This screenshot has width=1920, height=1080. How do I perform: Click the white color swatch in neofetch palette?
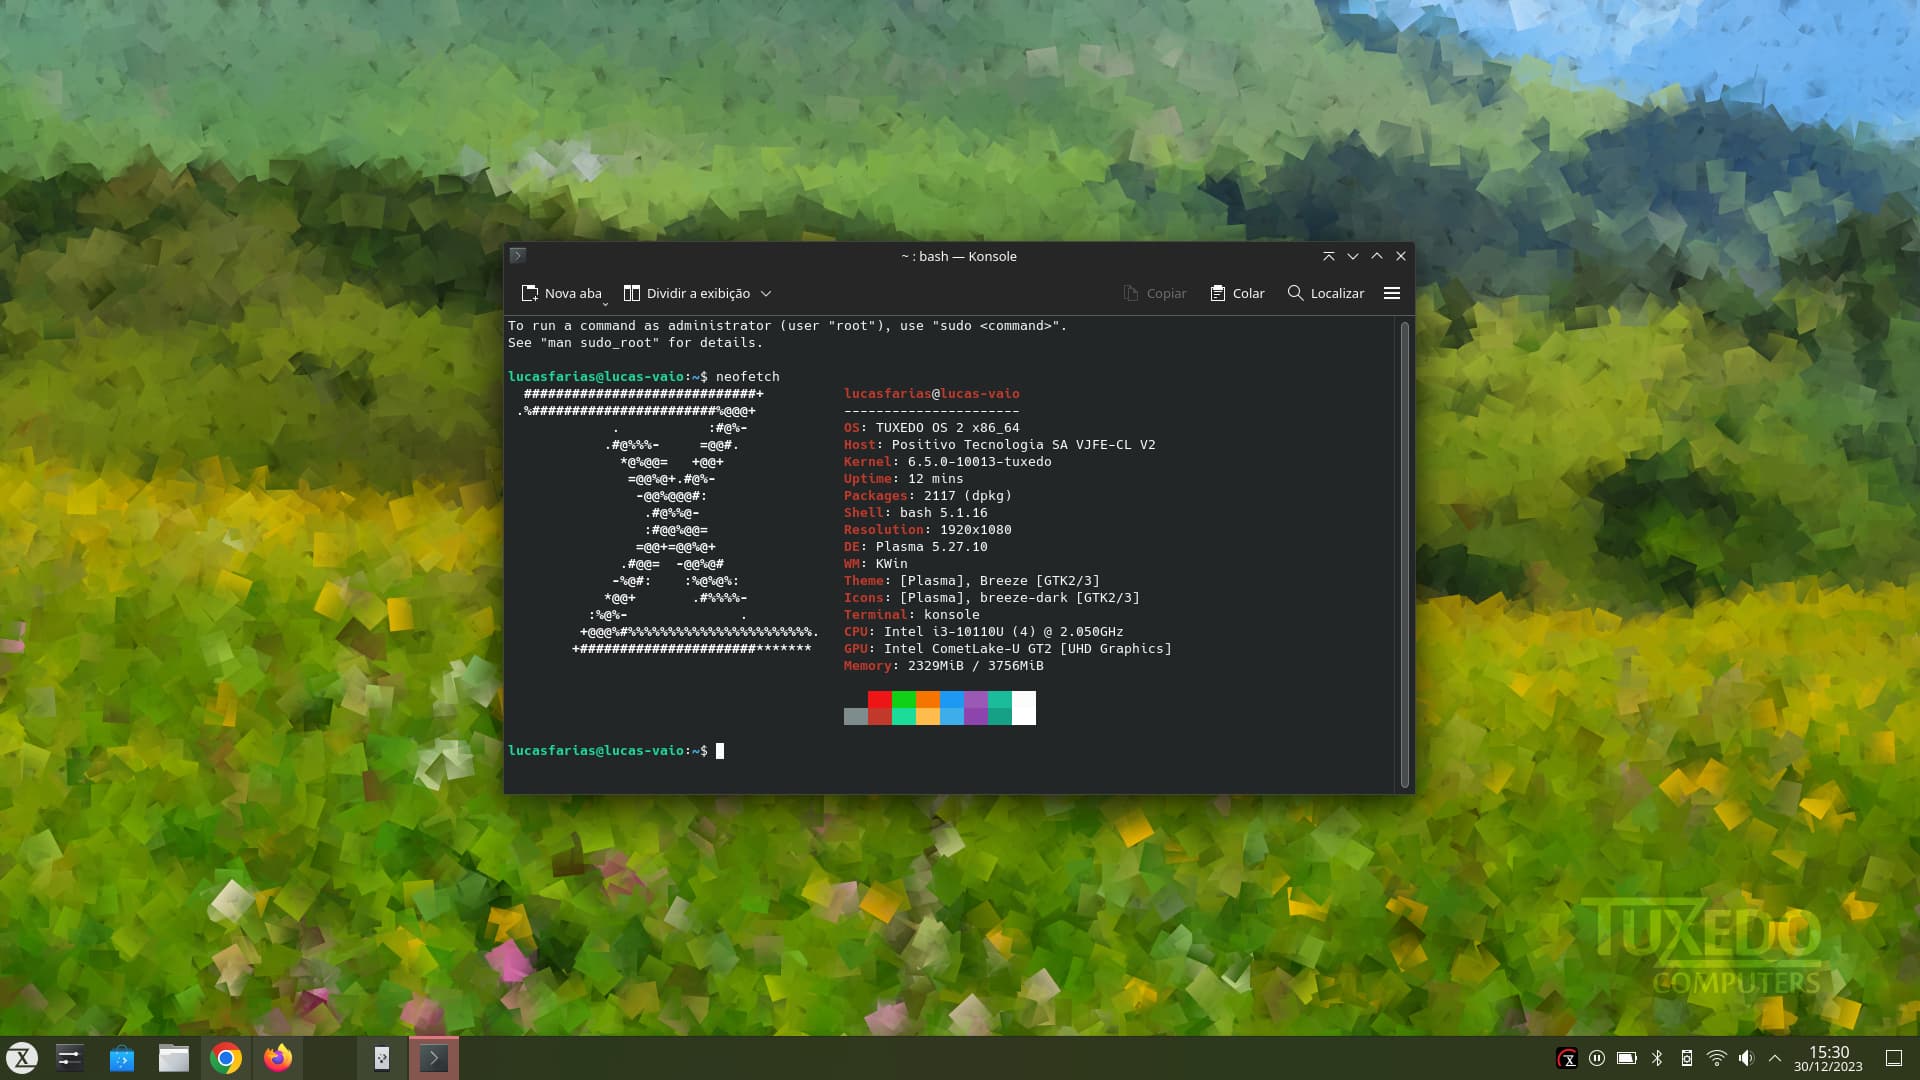pos(1023,707)
